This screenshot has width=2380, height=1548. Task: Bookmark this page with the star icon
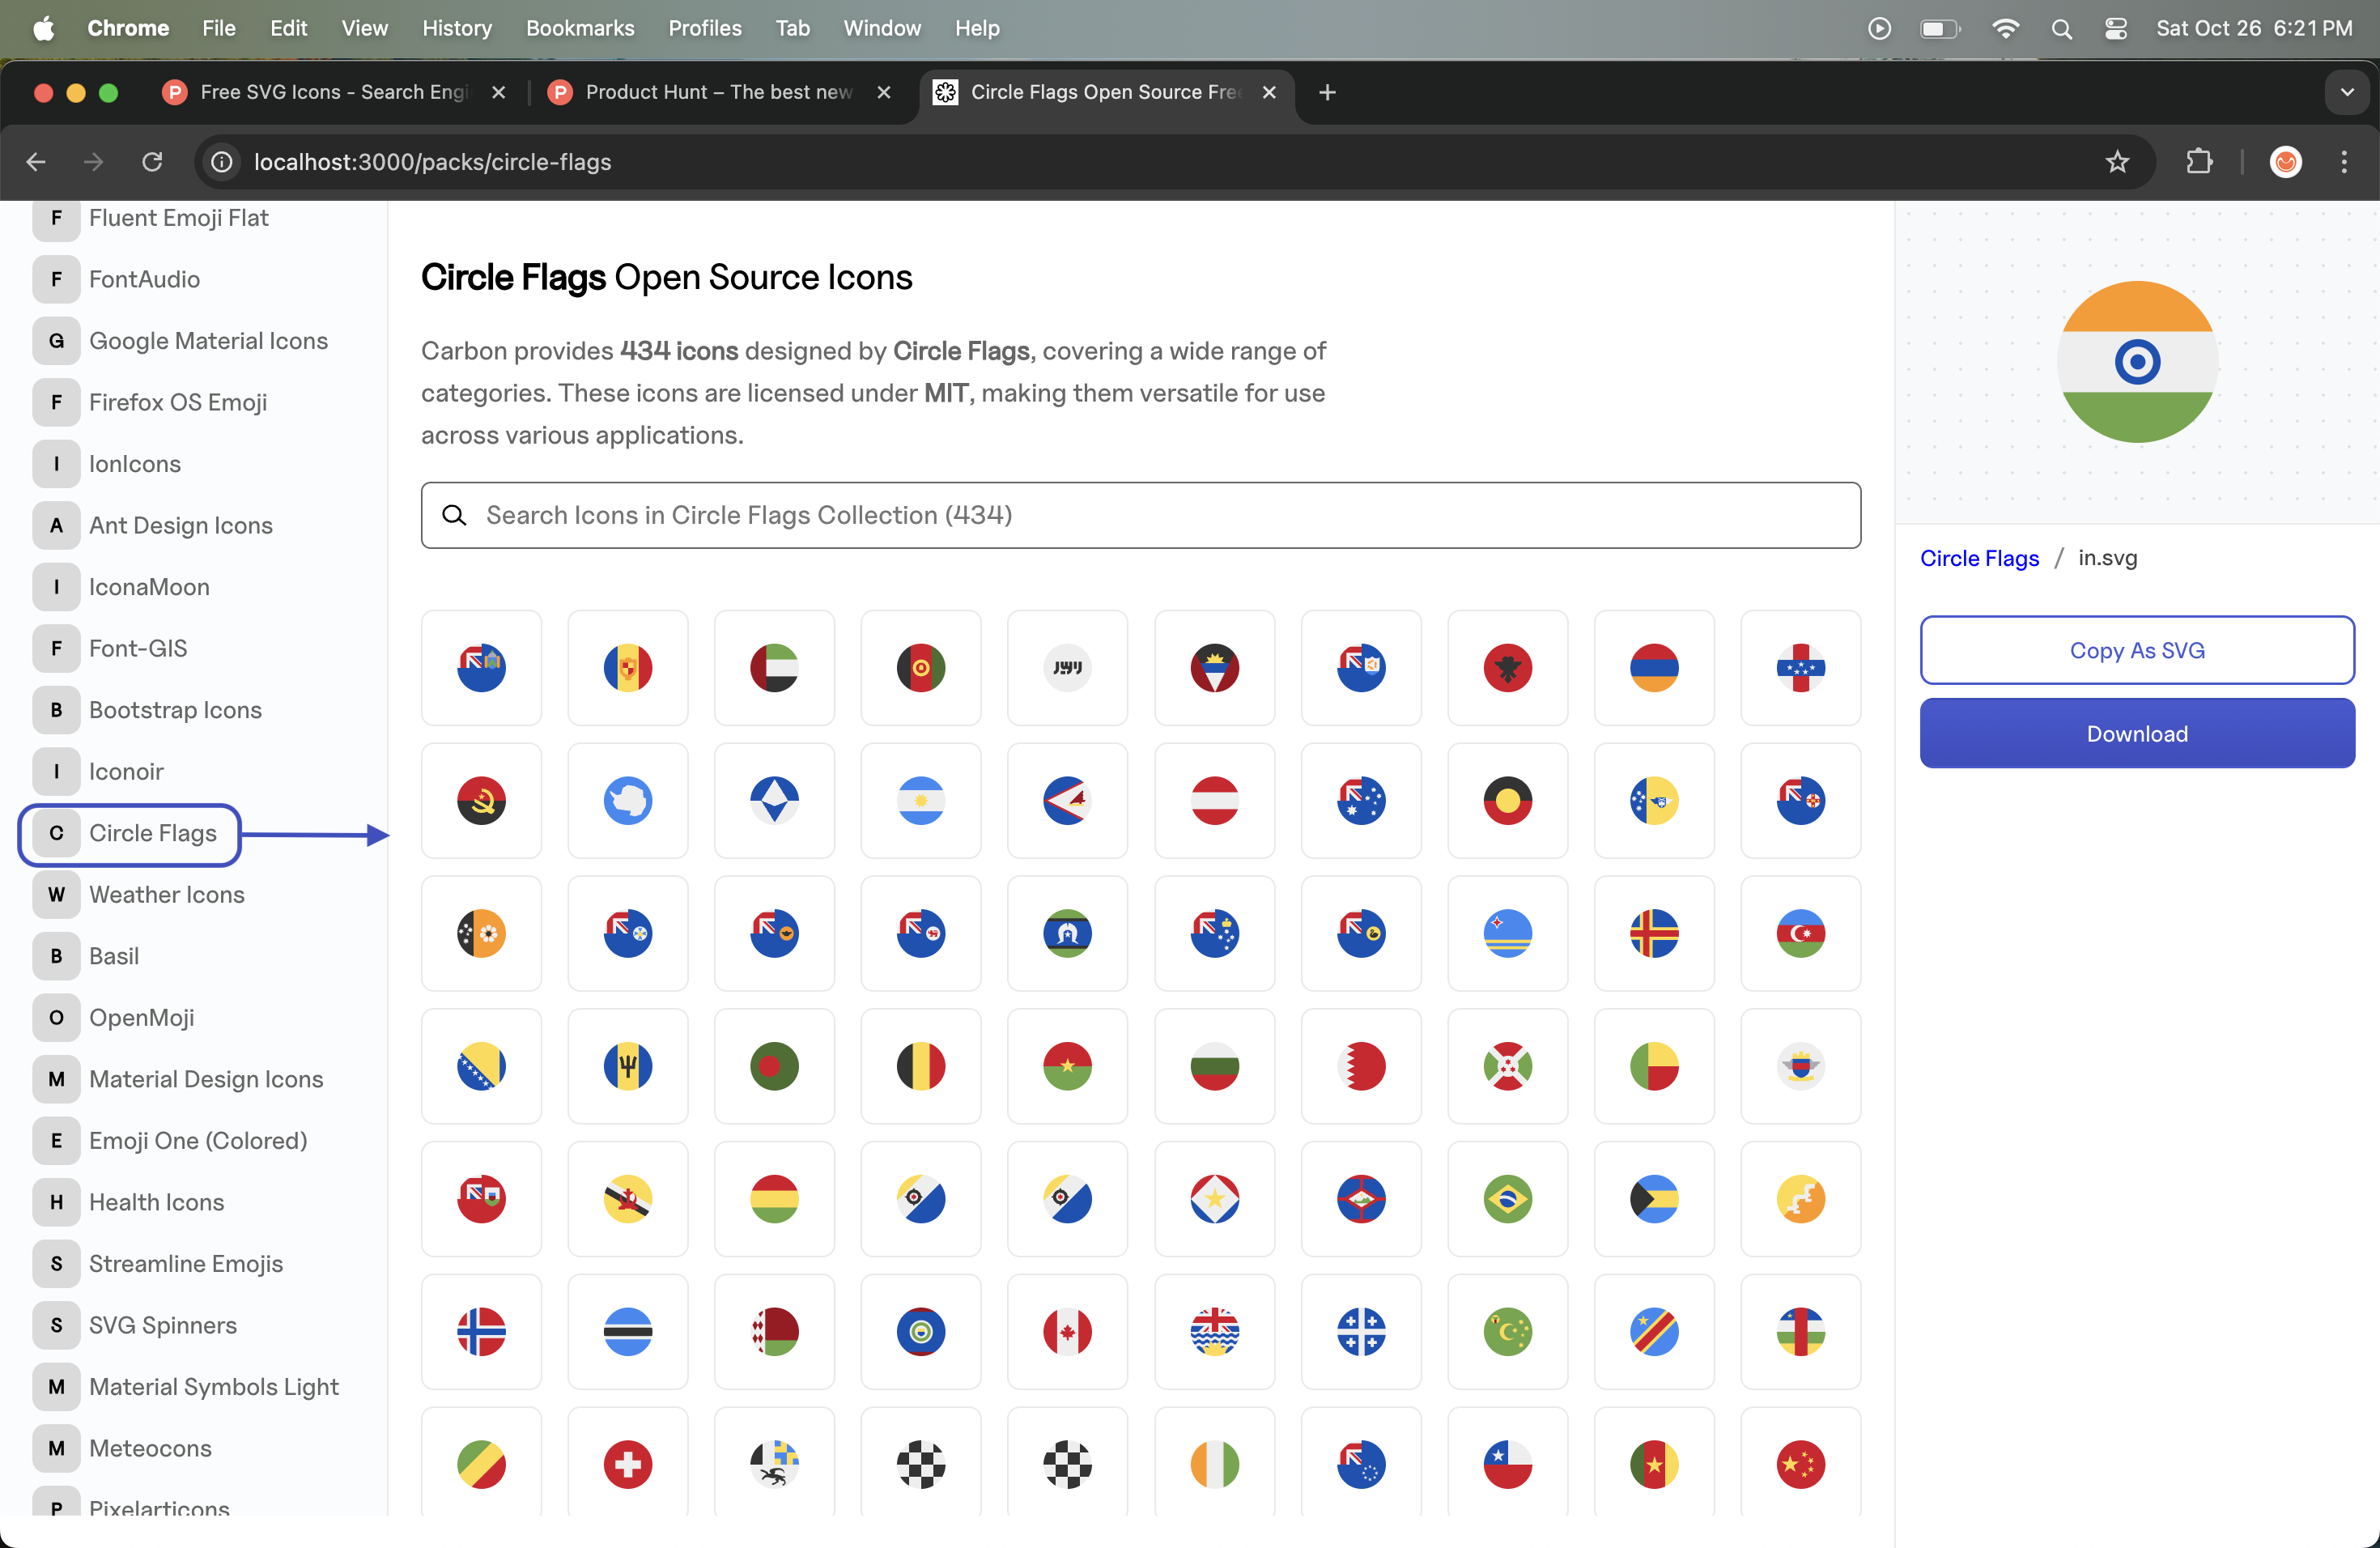point(2116,162)
